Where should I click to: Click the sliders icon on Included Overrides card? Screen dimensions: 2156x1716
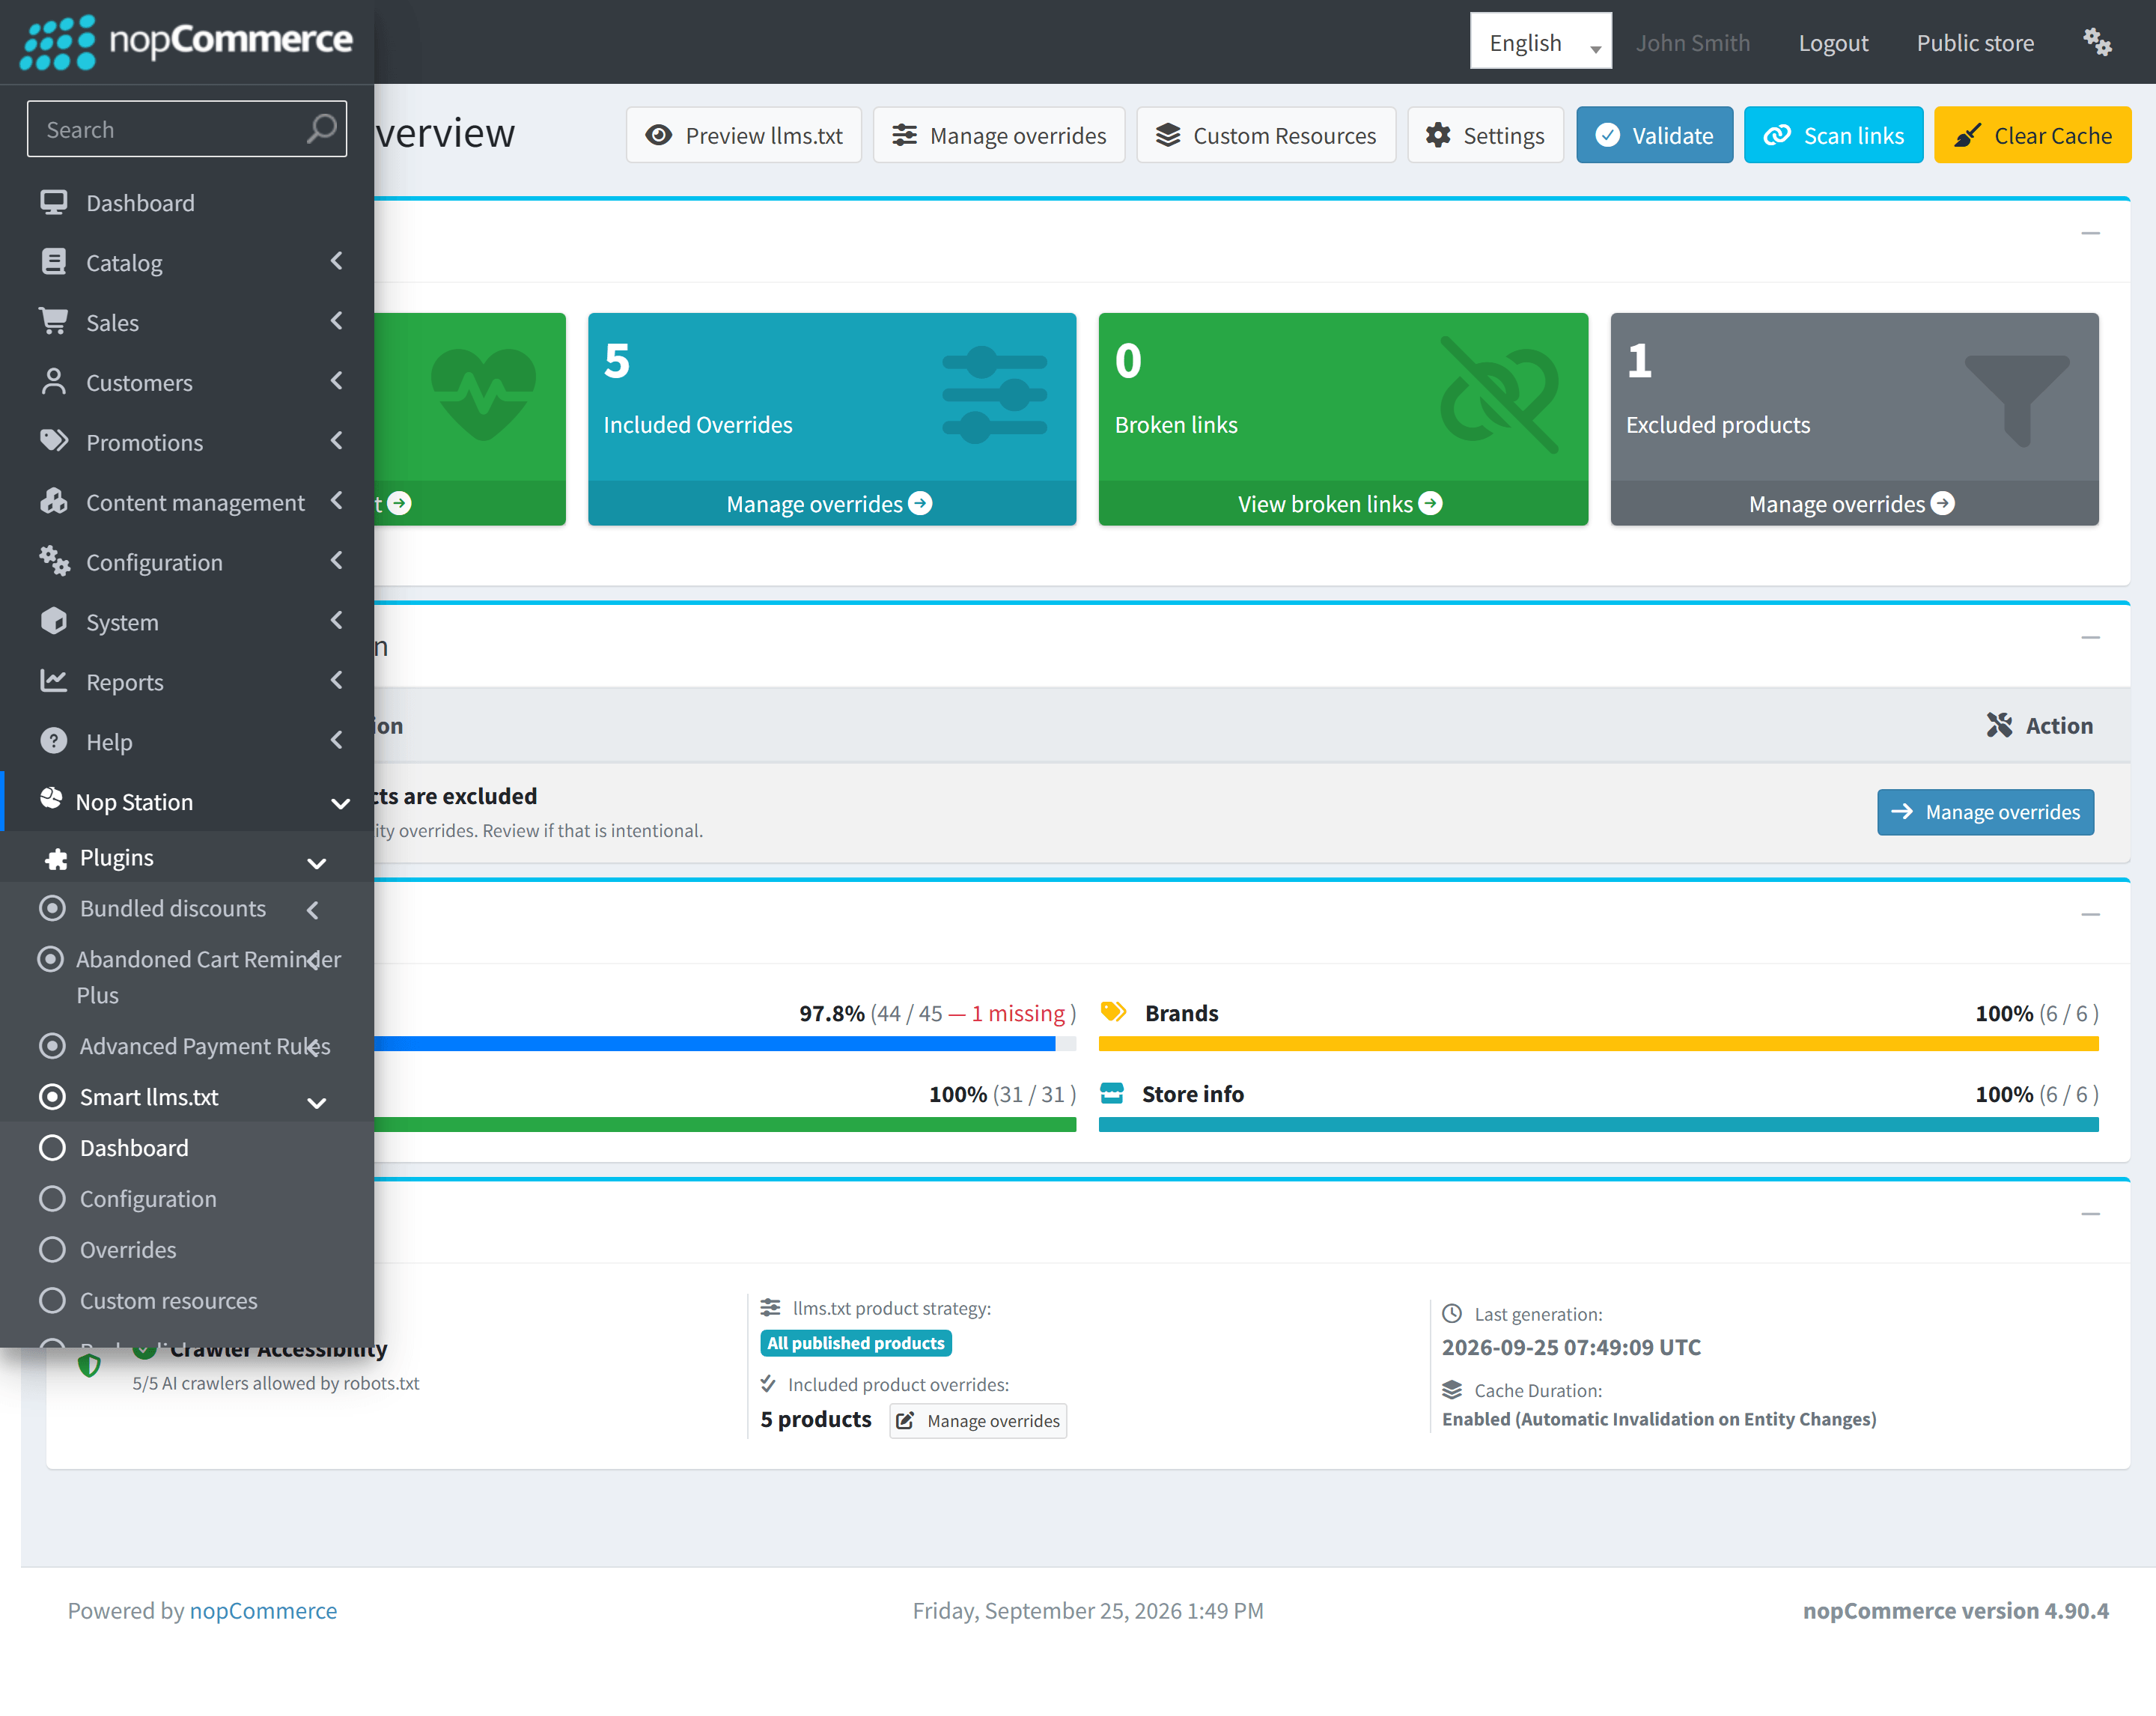(x=994, y=394)
